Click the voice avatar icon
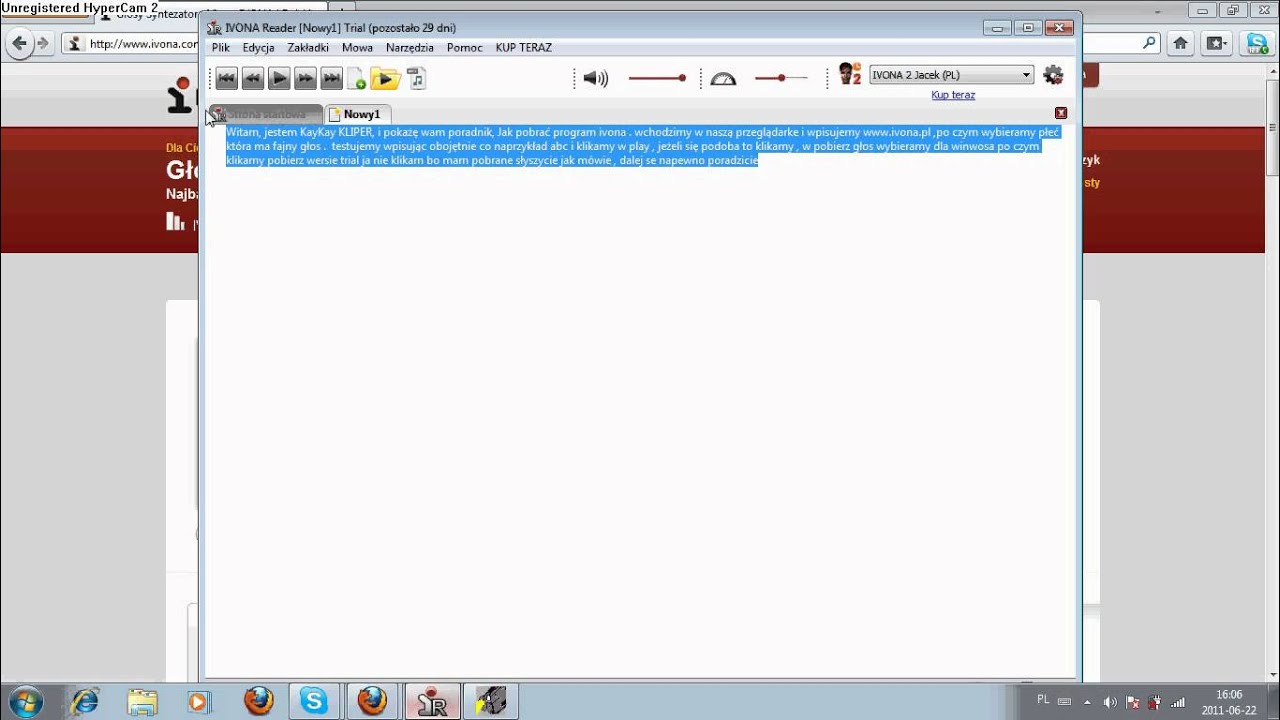Viewport: 1280px width, 720px height. pyautogui.click(x=849, y=74)
